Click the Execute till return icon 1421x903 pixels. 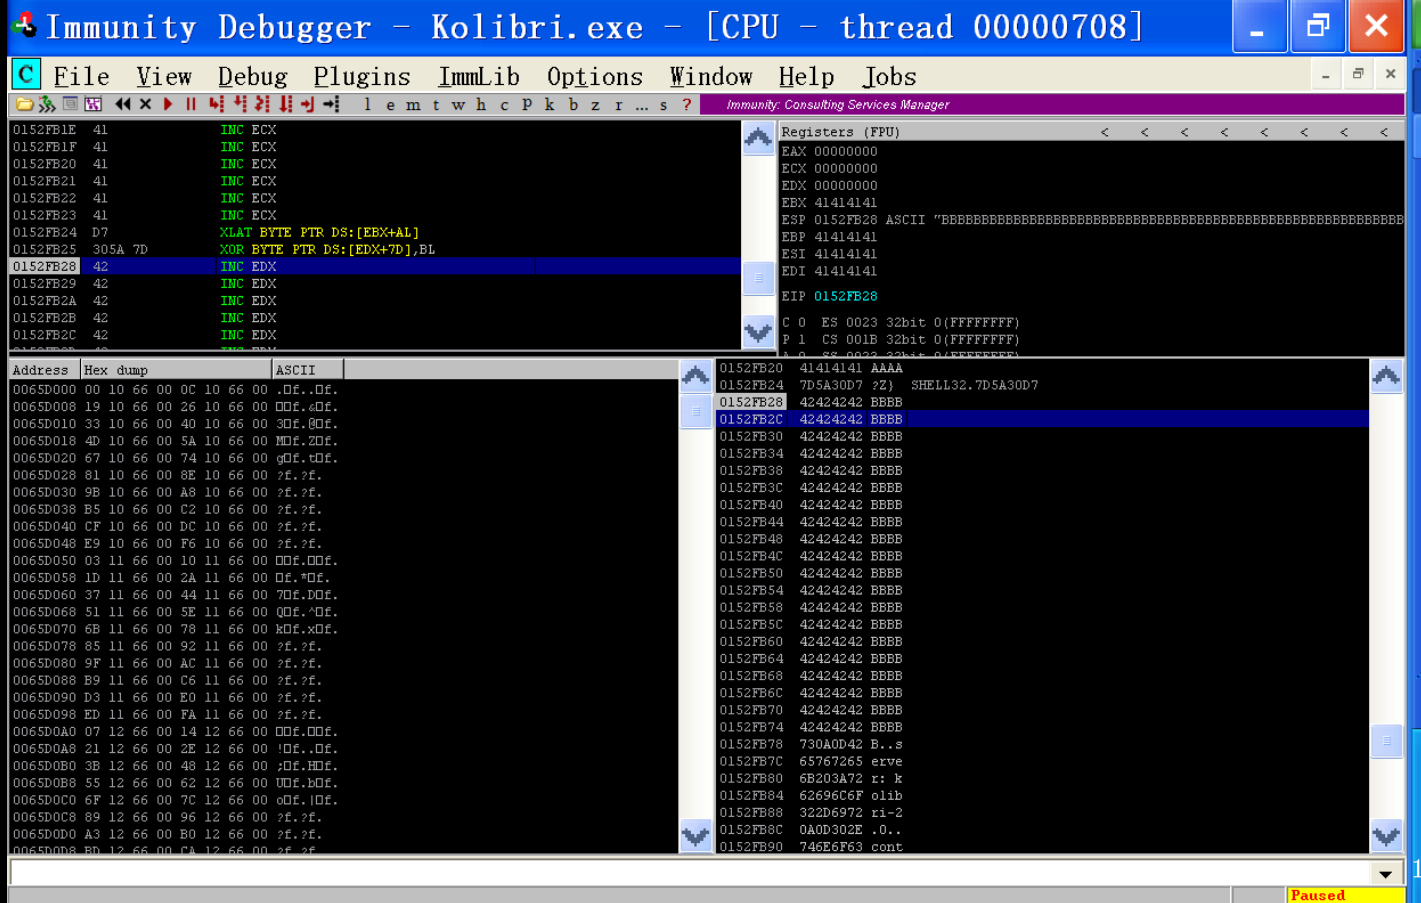point(308,104)
